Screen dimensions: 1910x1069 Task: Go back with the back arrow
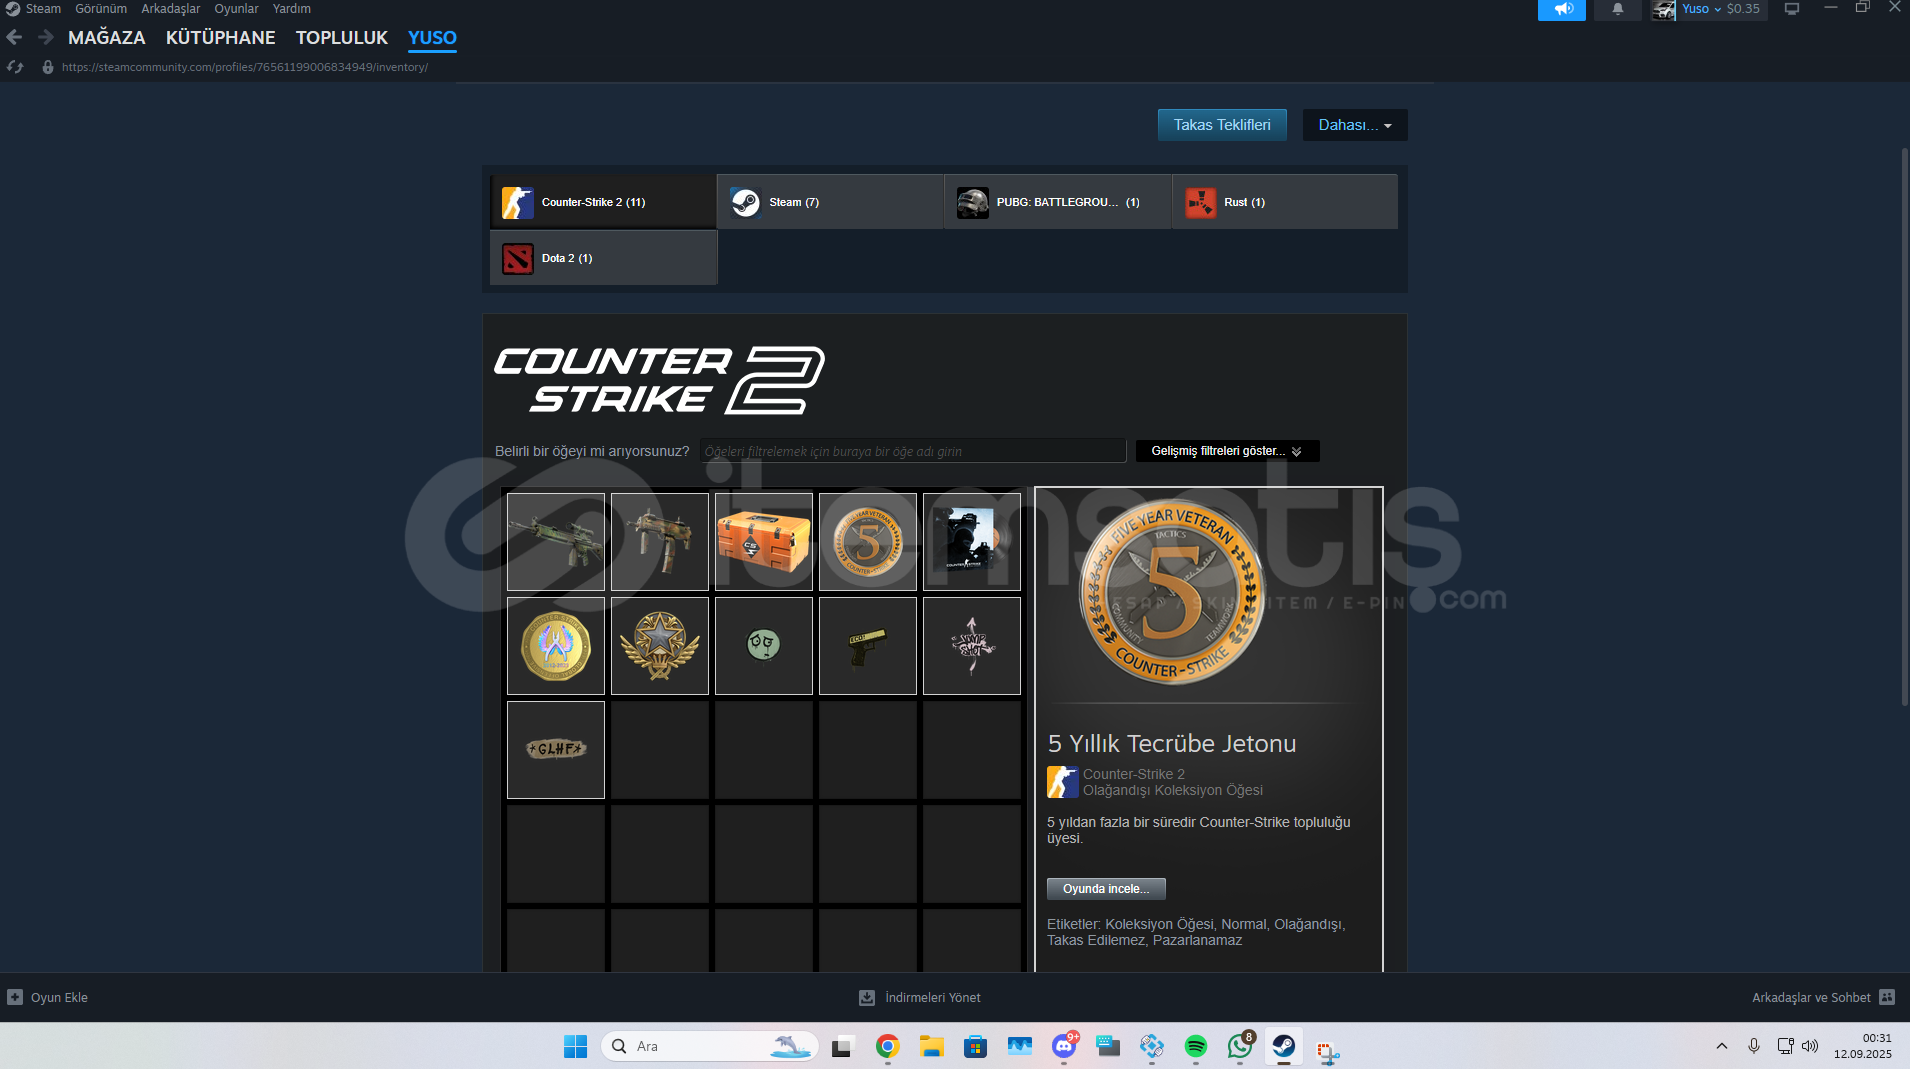[14, 38]
